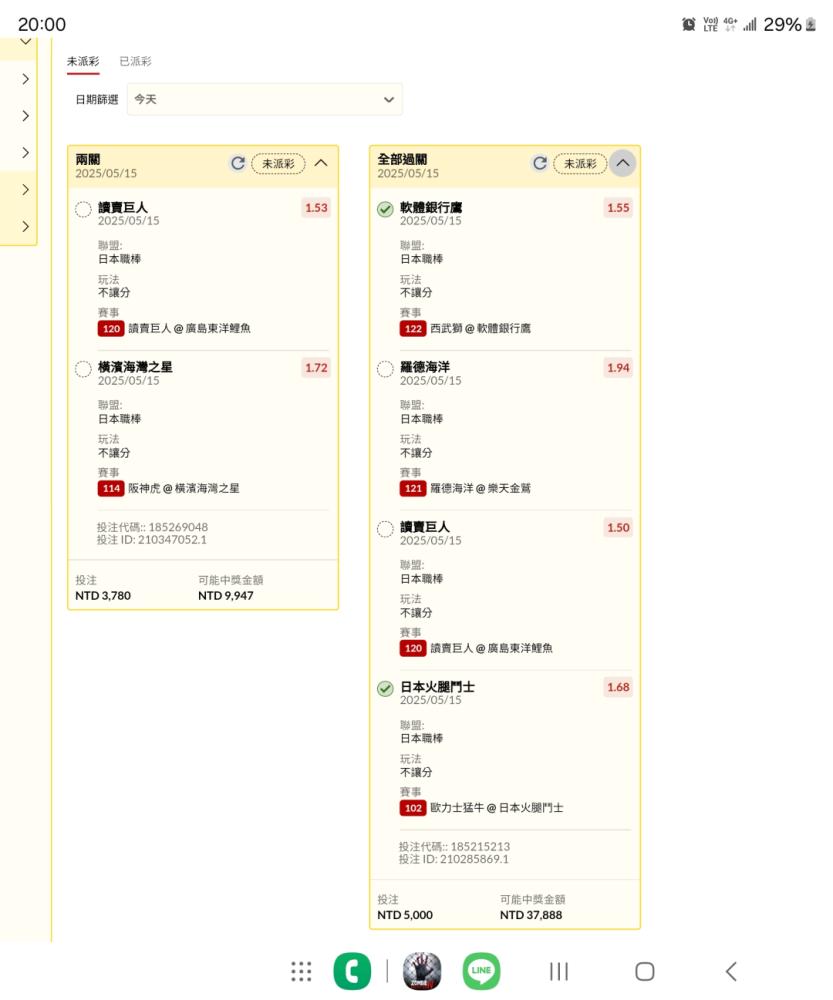The height and width of the screenshot is (1000, 833).
Task: Refresh the 兩關 bet card
Action: pyautogui.click(x=238, y=163)
